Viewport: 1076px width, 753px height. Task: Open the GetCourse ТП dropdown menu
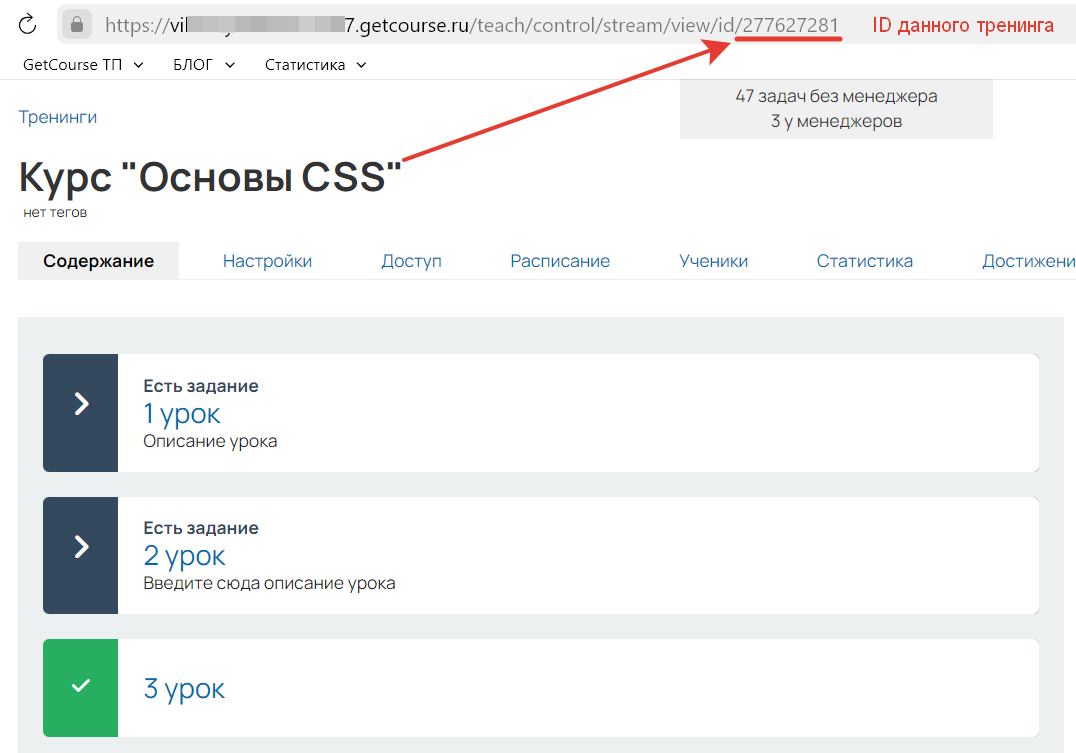click(x=83, y=65)
